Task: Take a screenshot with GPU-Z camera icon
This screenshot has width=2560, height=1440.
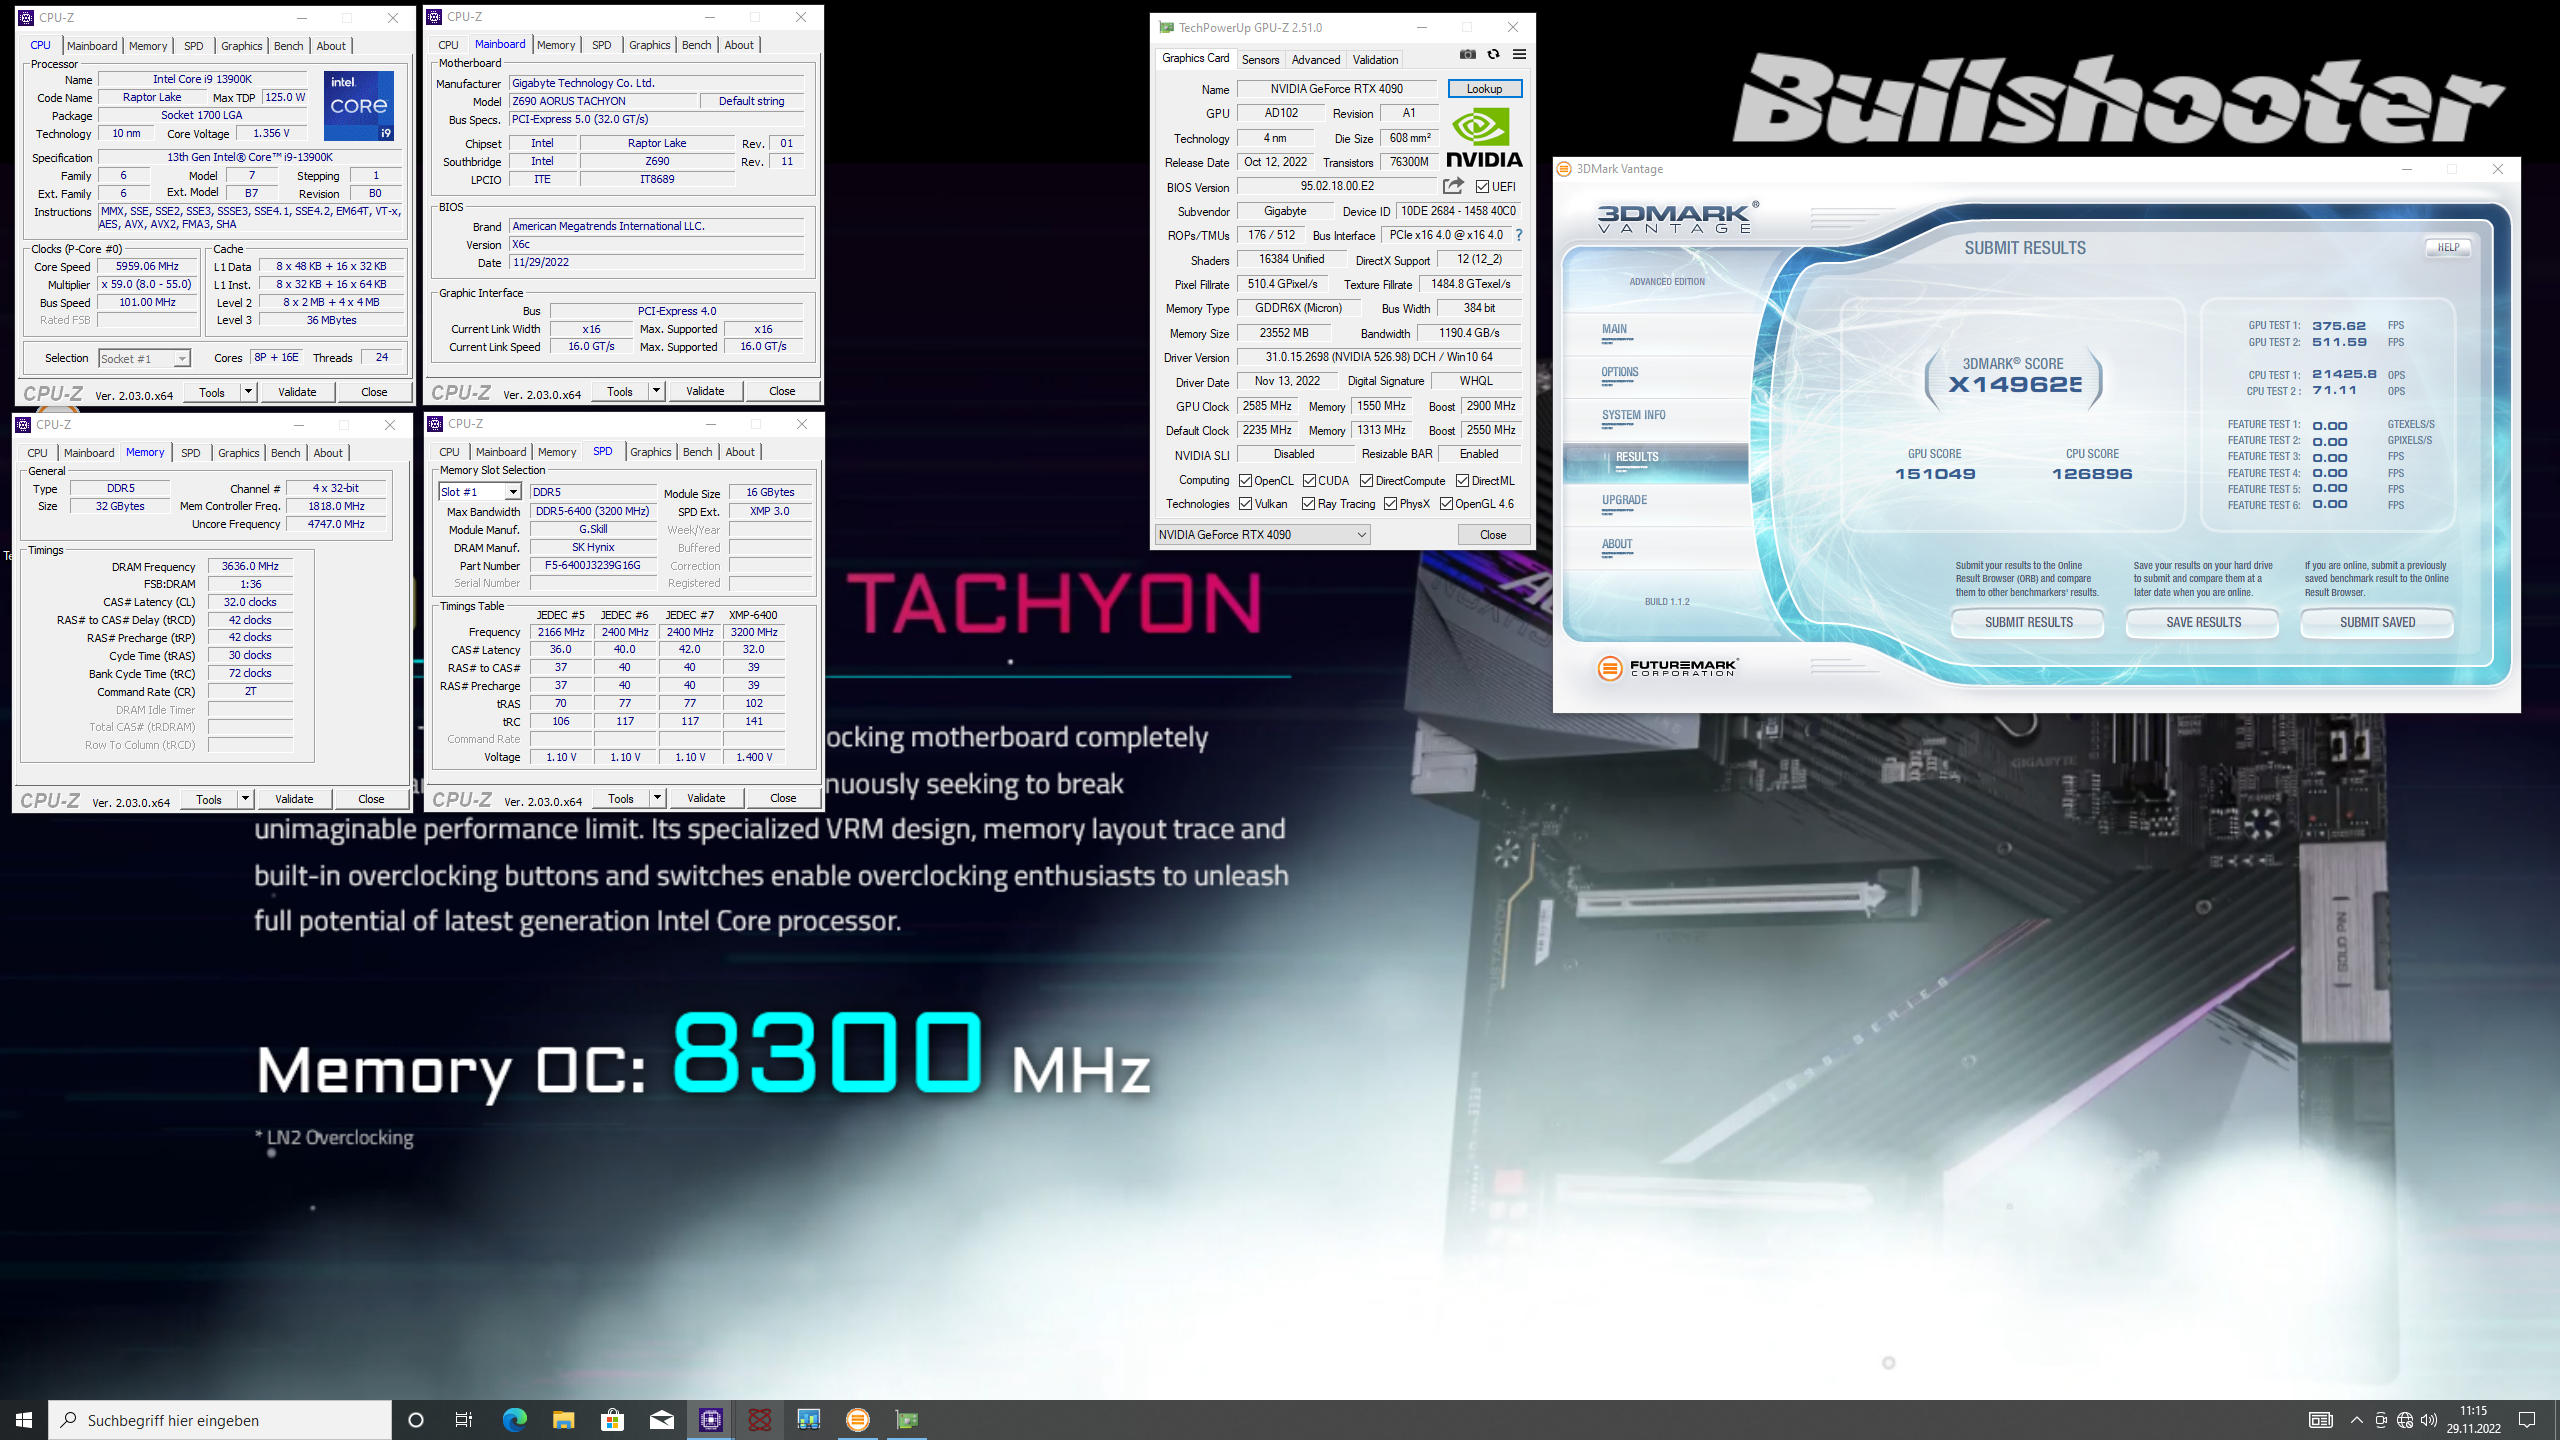Action: (1467, 54)
